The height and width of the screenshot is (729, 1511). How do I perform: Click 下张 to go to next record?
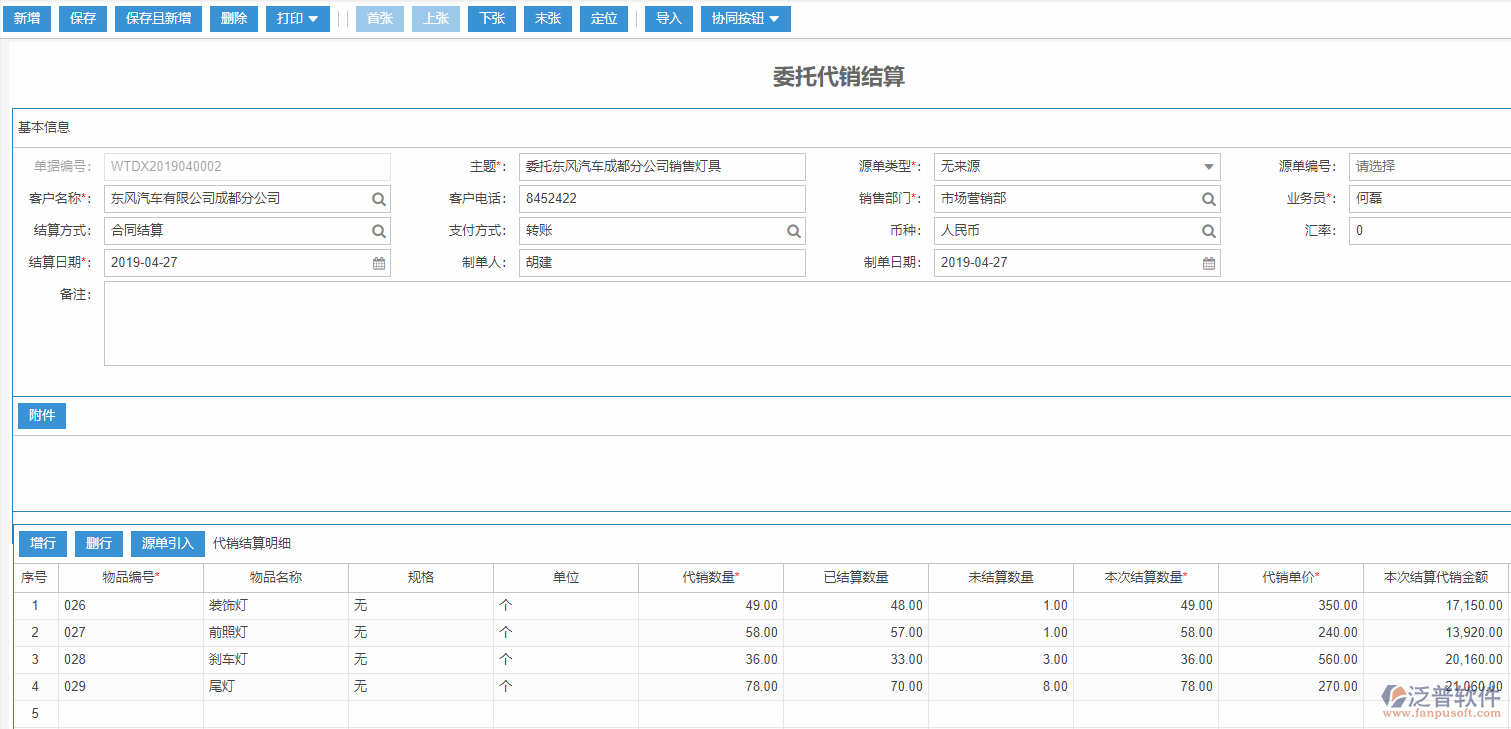[x=492, y=19]
